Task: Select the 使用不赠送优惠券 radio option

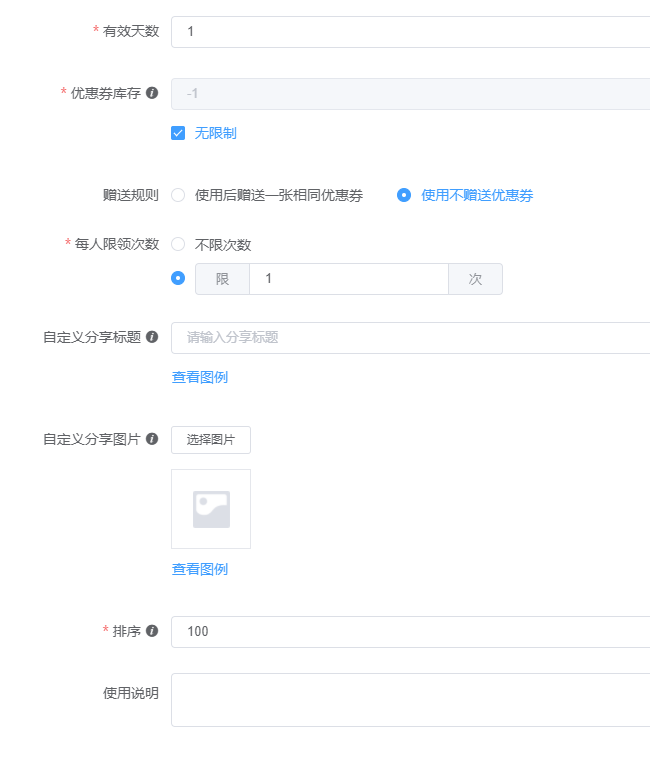Action: pos(404,195)
